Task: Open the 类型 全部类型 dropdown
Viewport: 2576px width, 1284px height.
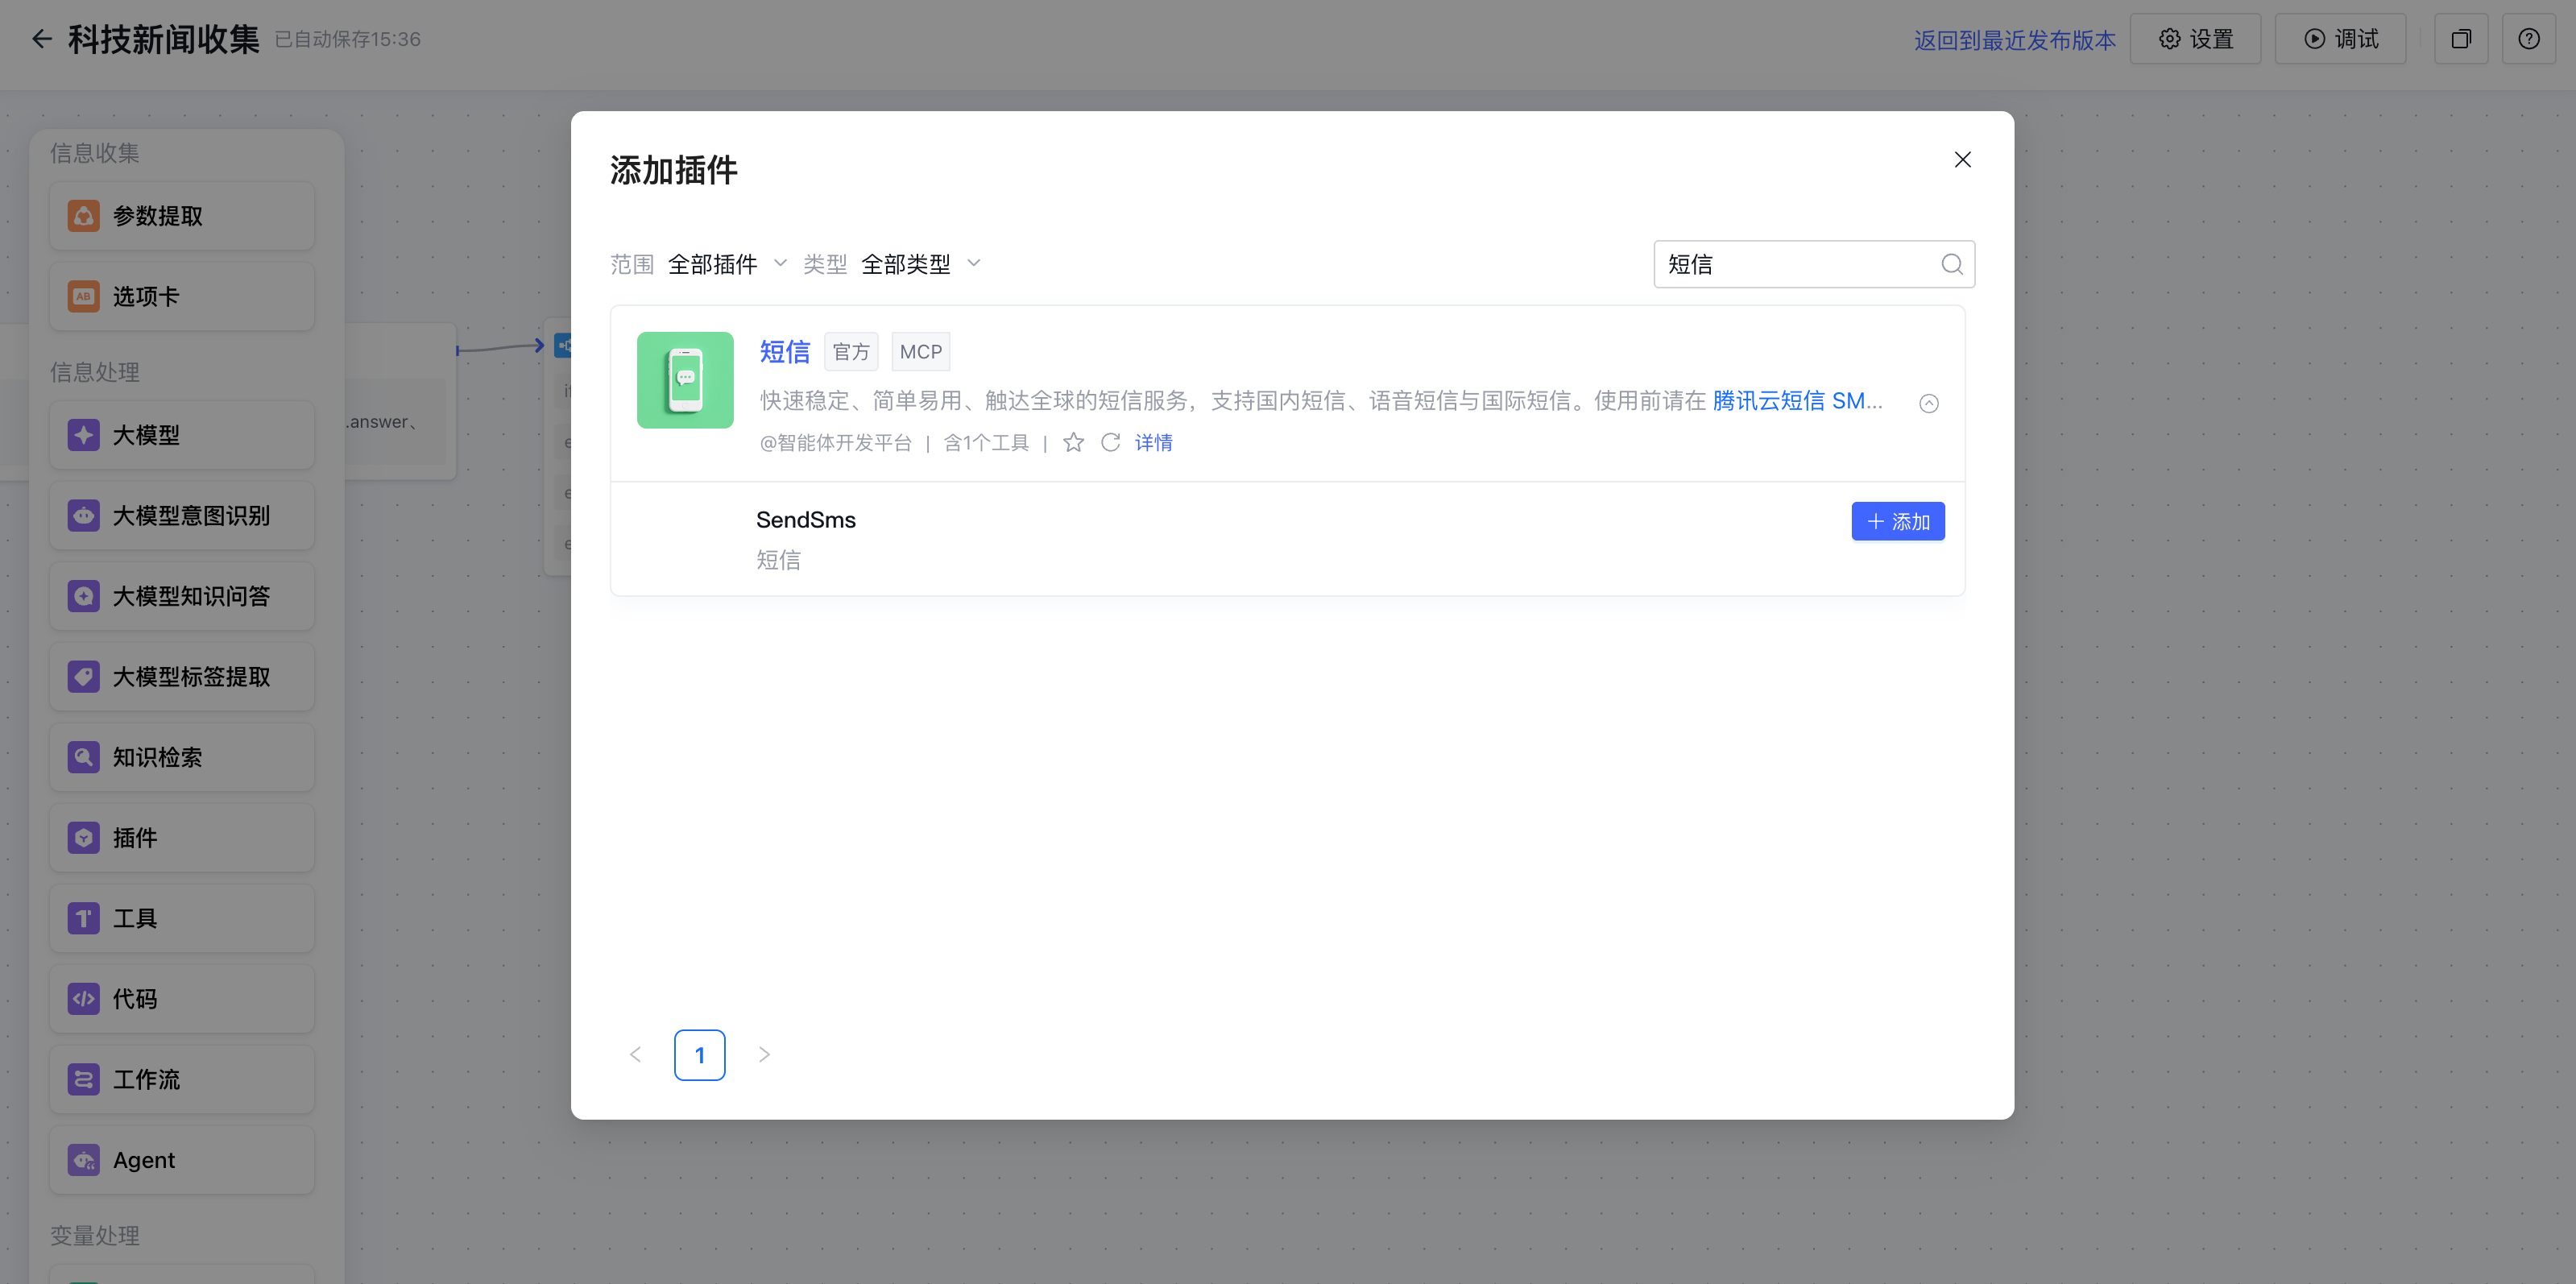Action: click(x=919, y=264)
